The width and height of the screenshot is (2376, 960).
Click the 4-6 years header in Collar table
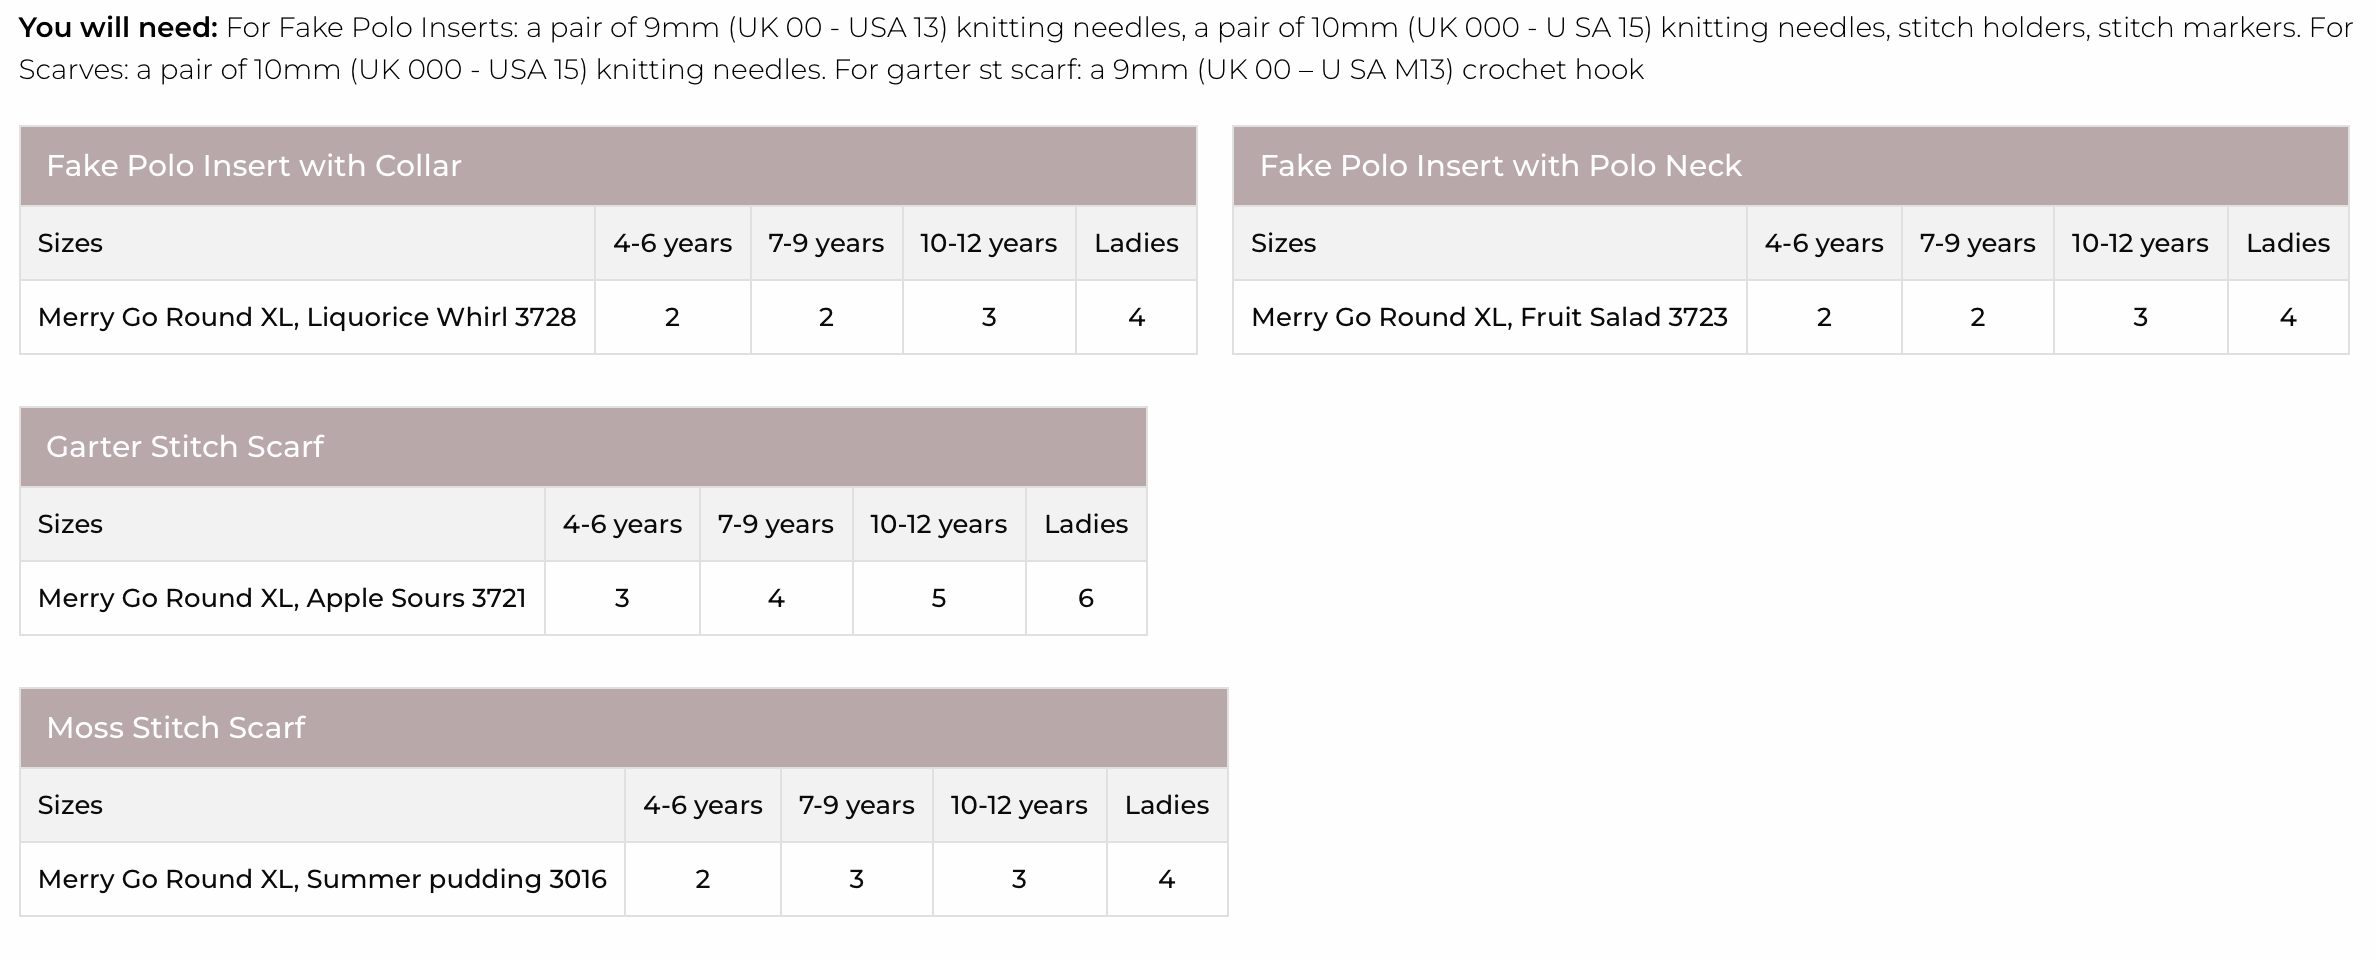(672, 244)
